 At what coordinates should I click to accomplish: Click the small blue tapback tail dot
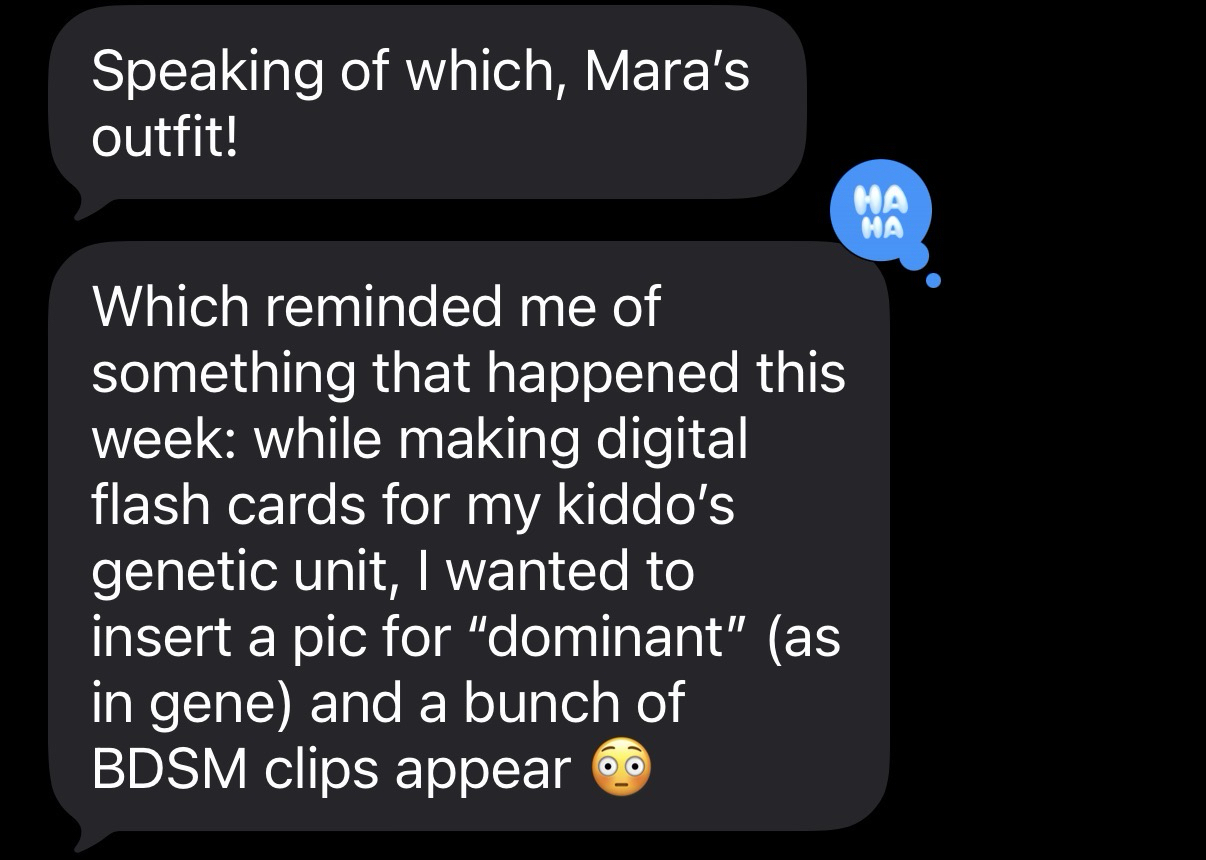click(934, 281)
